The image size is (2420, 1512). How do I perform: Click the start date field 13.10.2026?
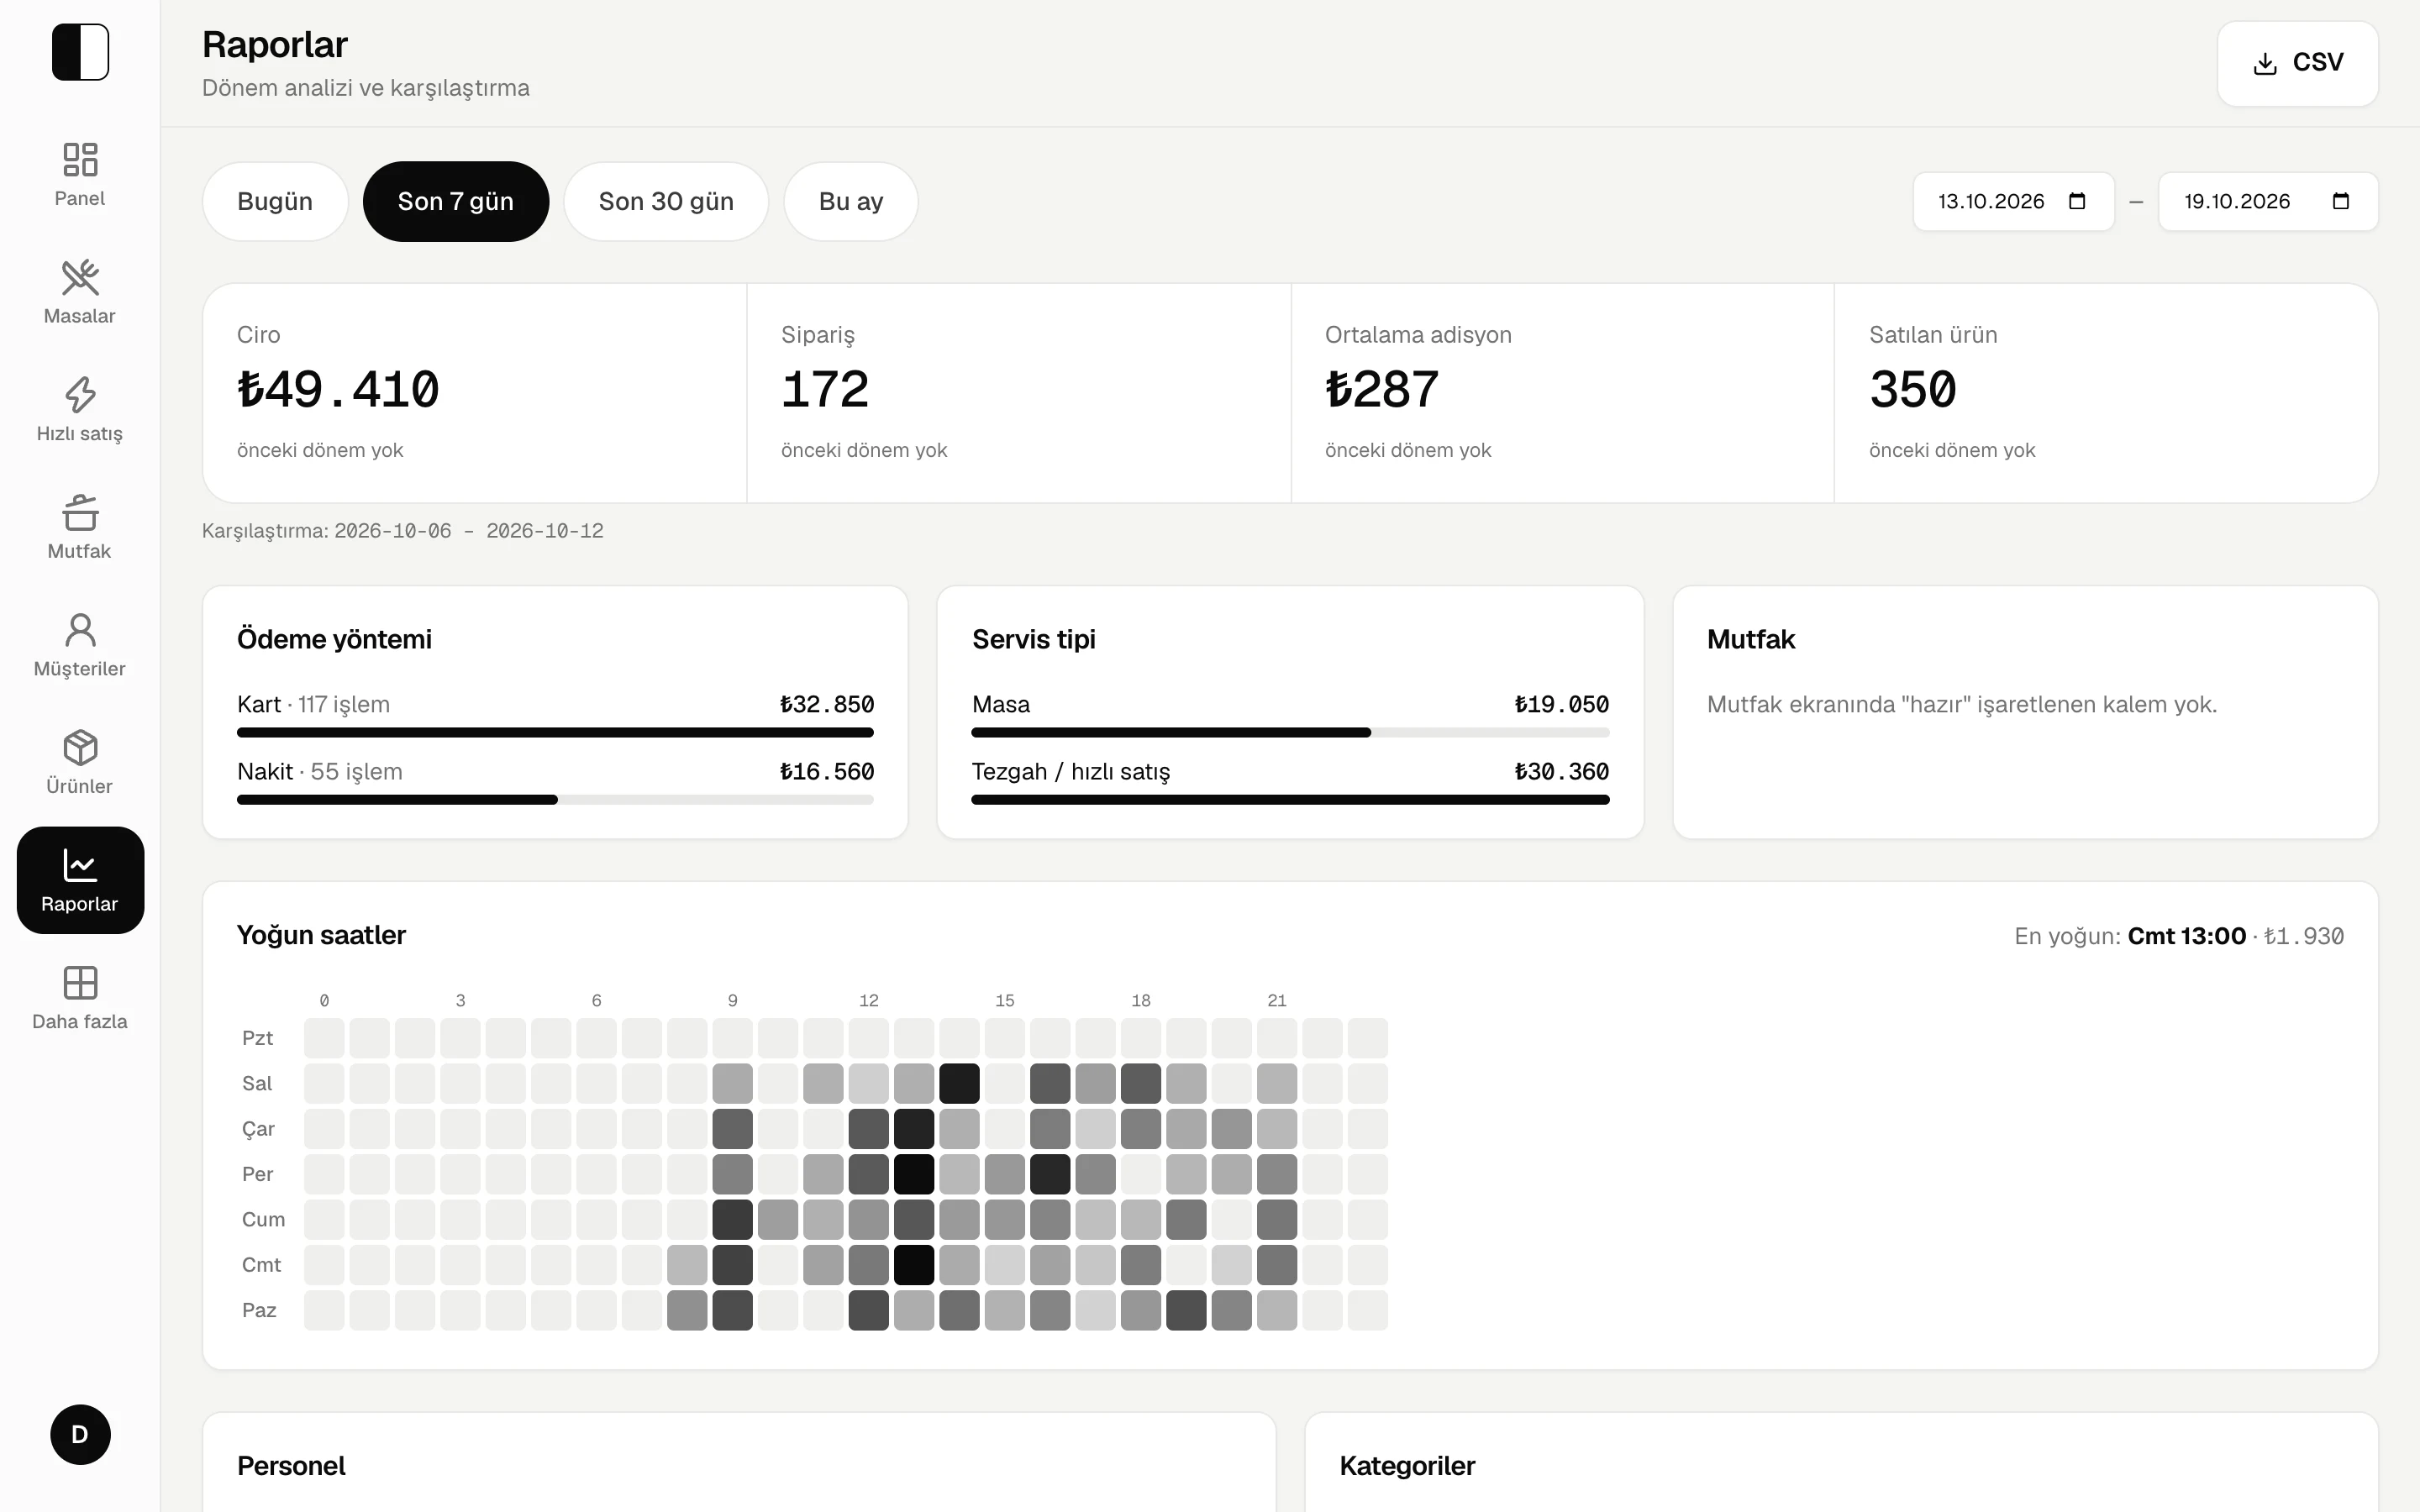(2013, 201)
